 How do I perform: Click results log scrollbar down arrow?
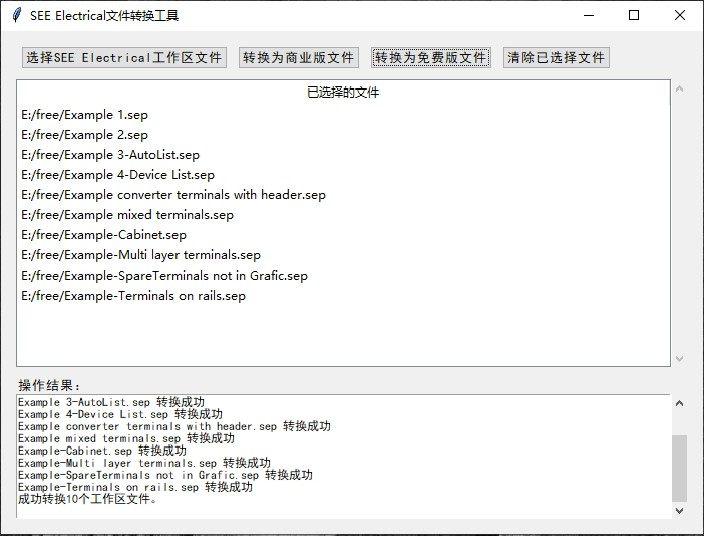tap(679, 510)
